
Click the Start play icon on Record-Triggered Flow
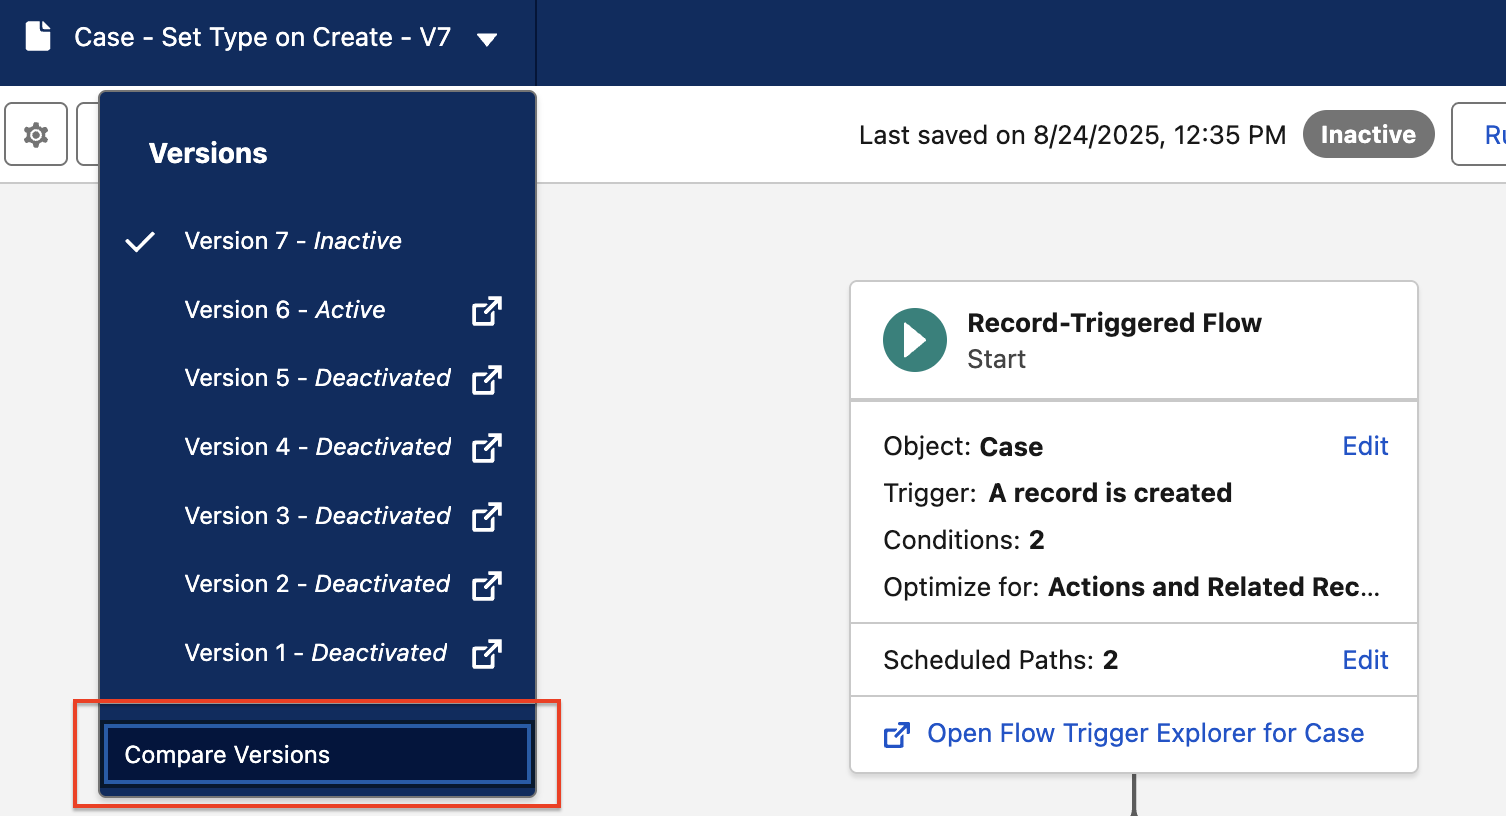point(914,340)
